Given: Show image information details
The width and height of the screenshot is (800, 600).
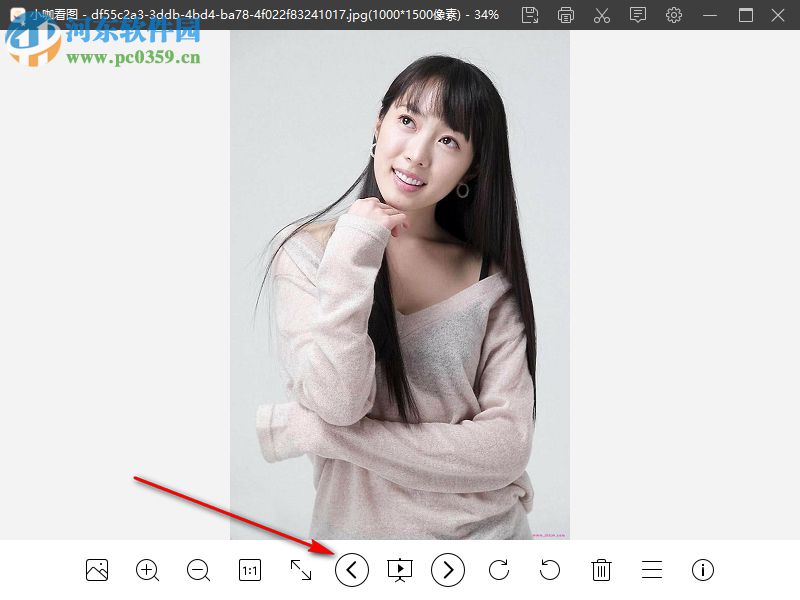Looking at the screenshot, I should tap(702, 570).
